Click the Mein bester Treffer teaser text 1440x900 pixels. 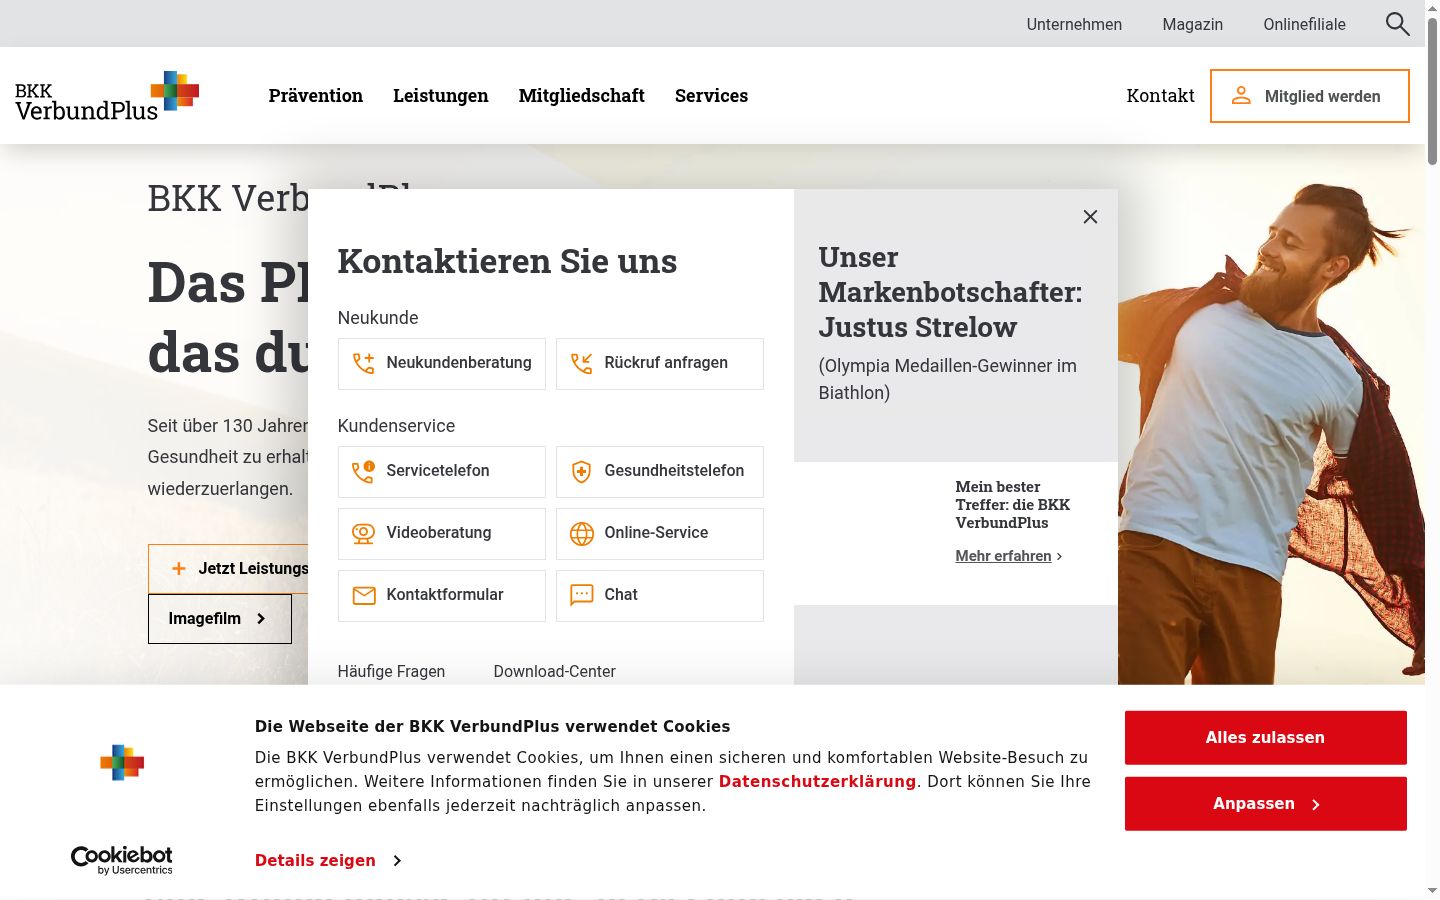pyautogui.click(x=1013, y=505)
